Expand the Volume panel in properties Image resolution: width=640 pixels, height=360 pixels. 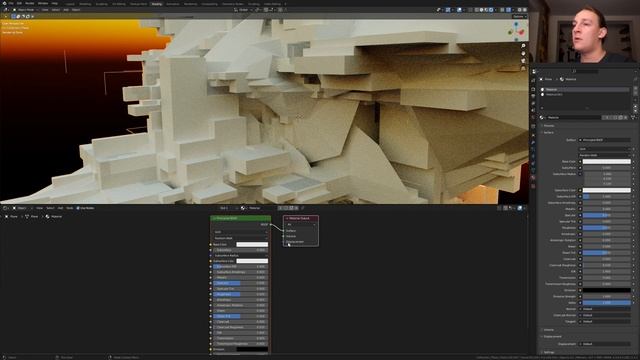549,330
